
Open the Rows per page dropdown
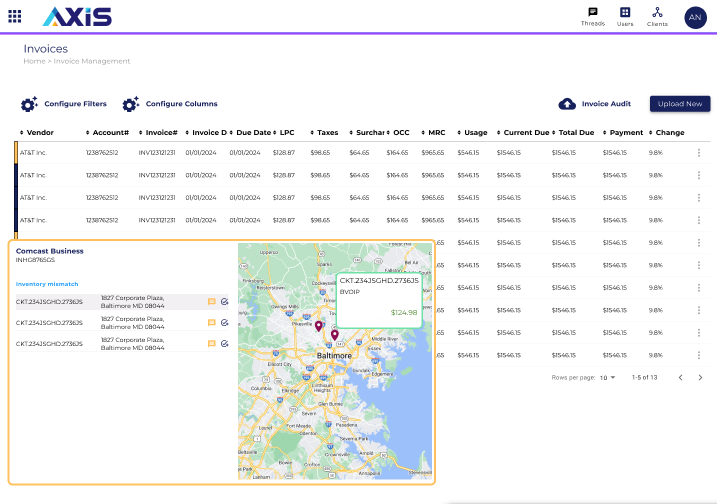click(607, 378)
